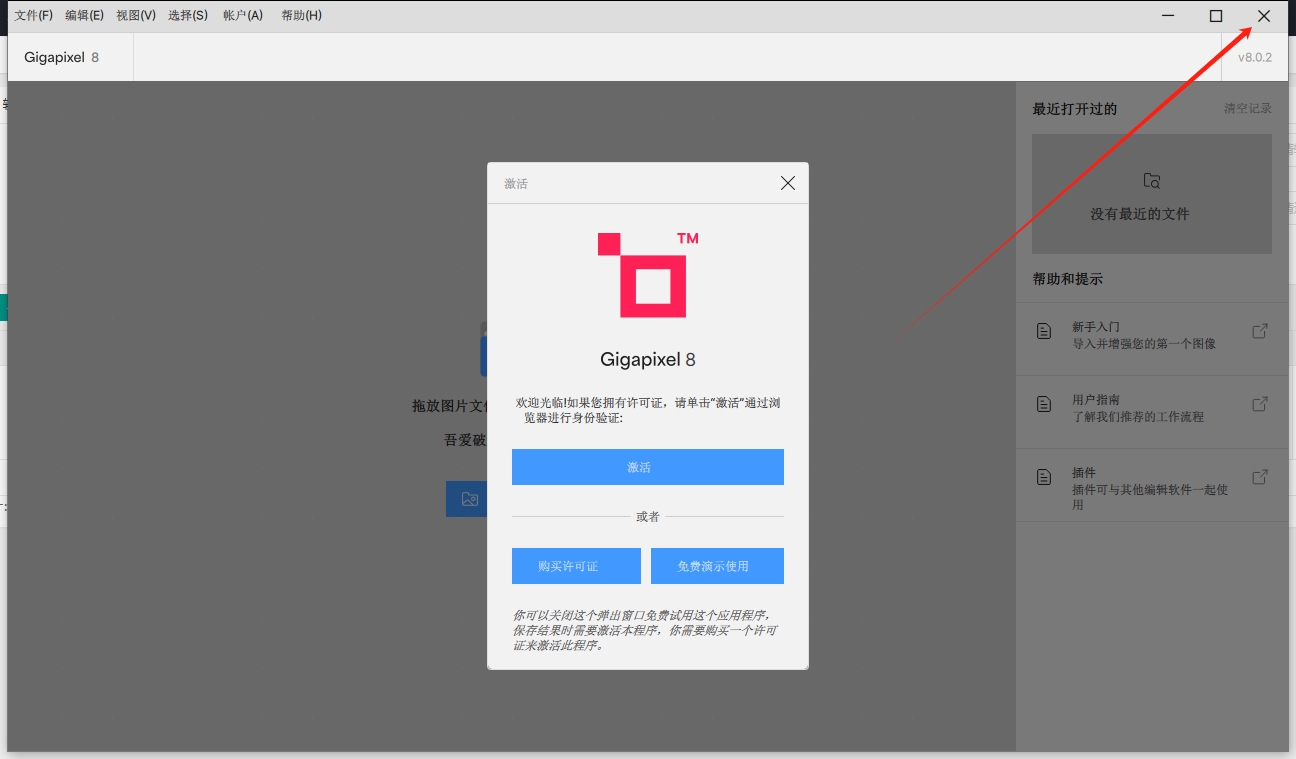1296x759 pixels.
Task: Click the Gigapixel logo in the dialog
Action: coord(648,275)
